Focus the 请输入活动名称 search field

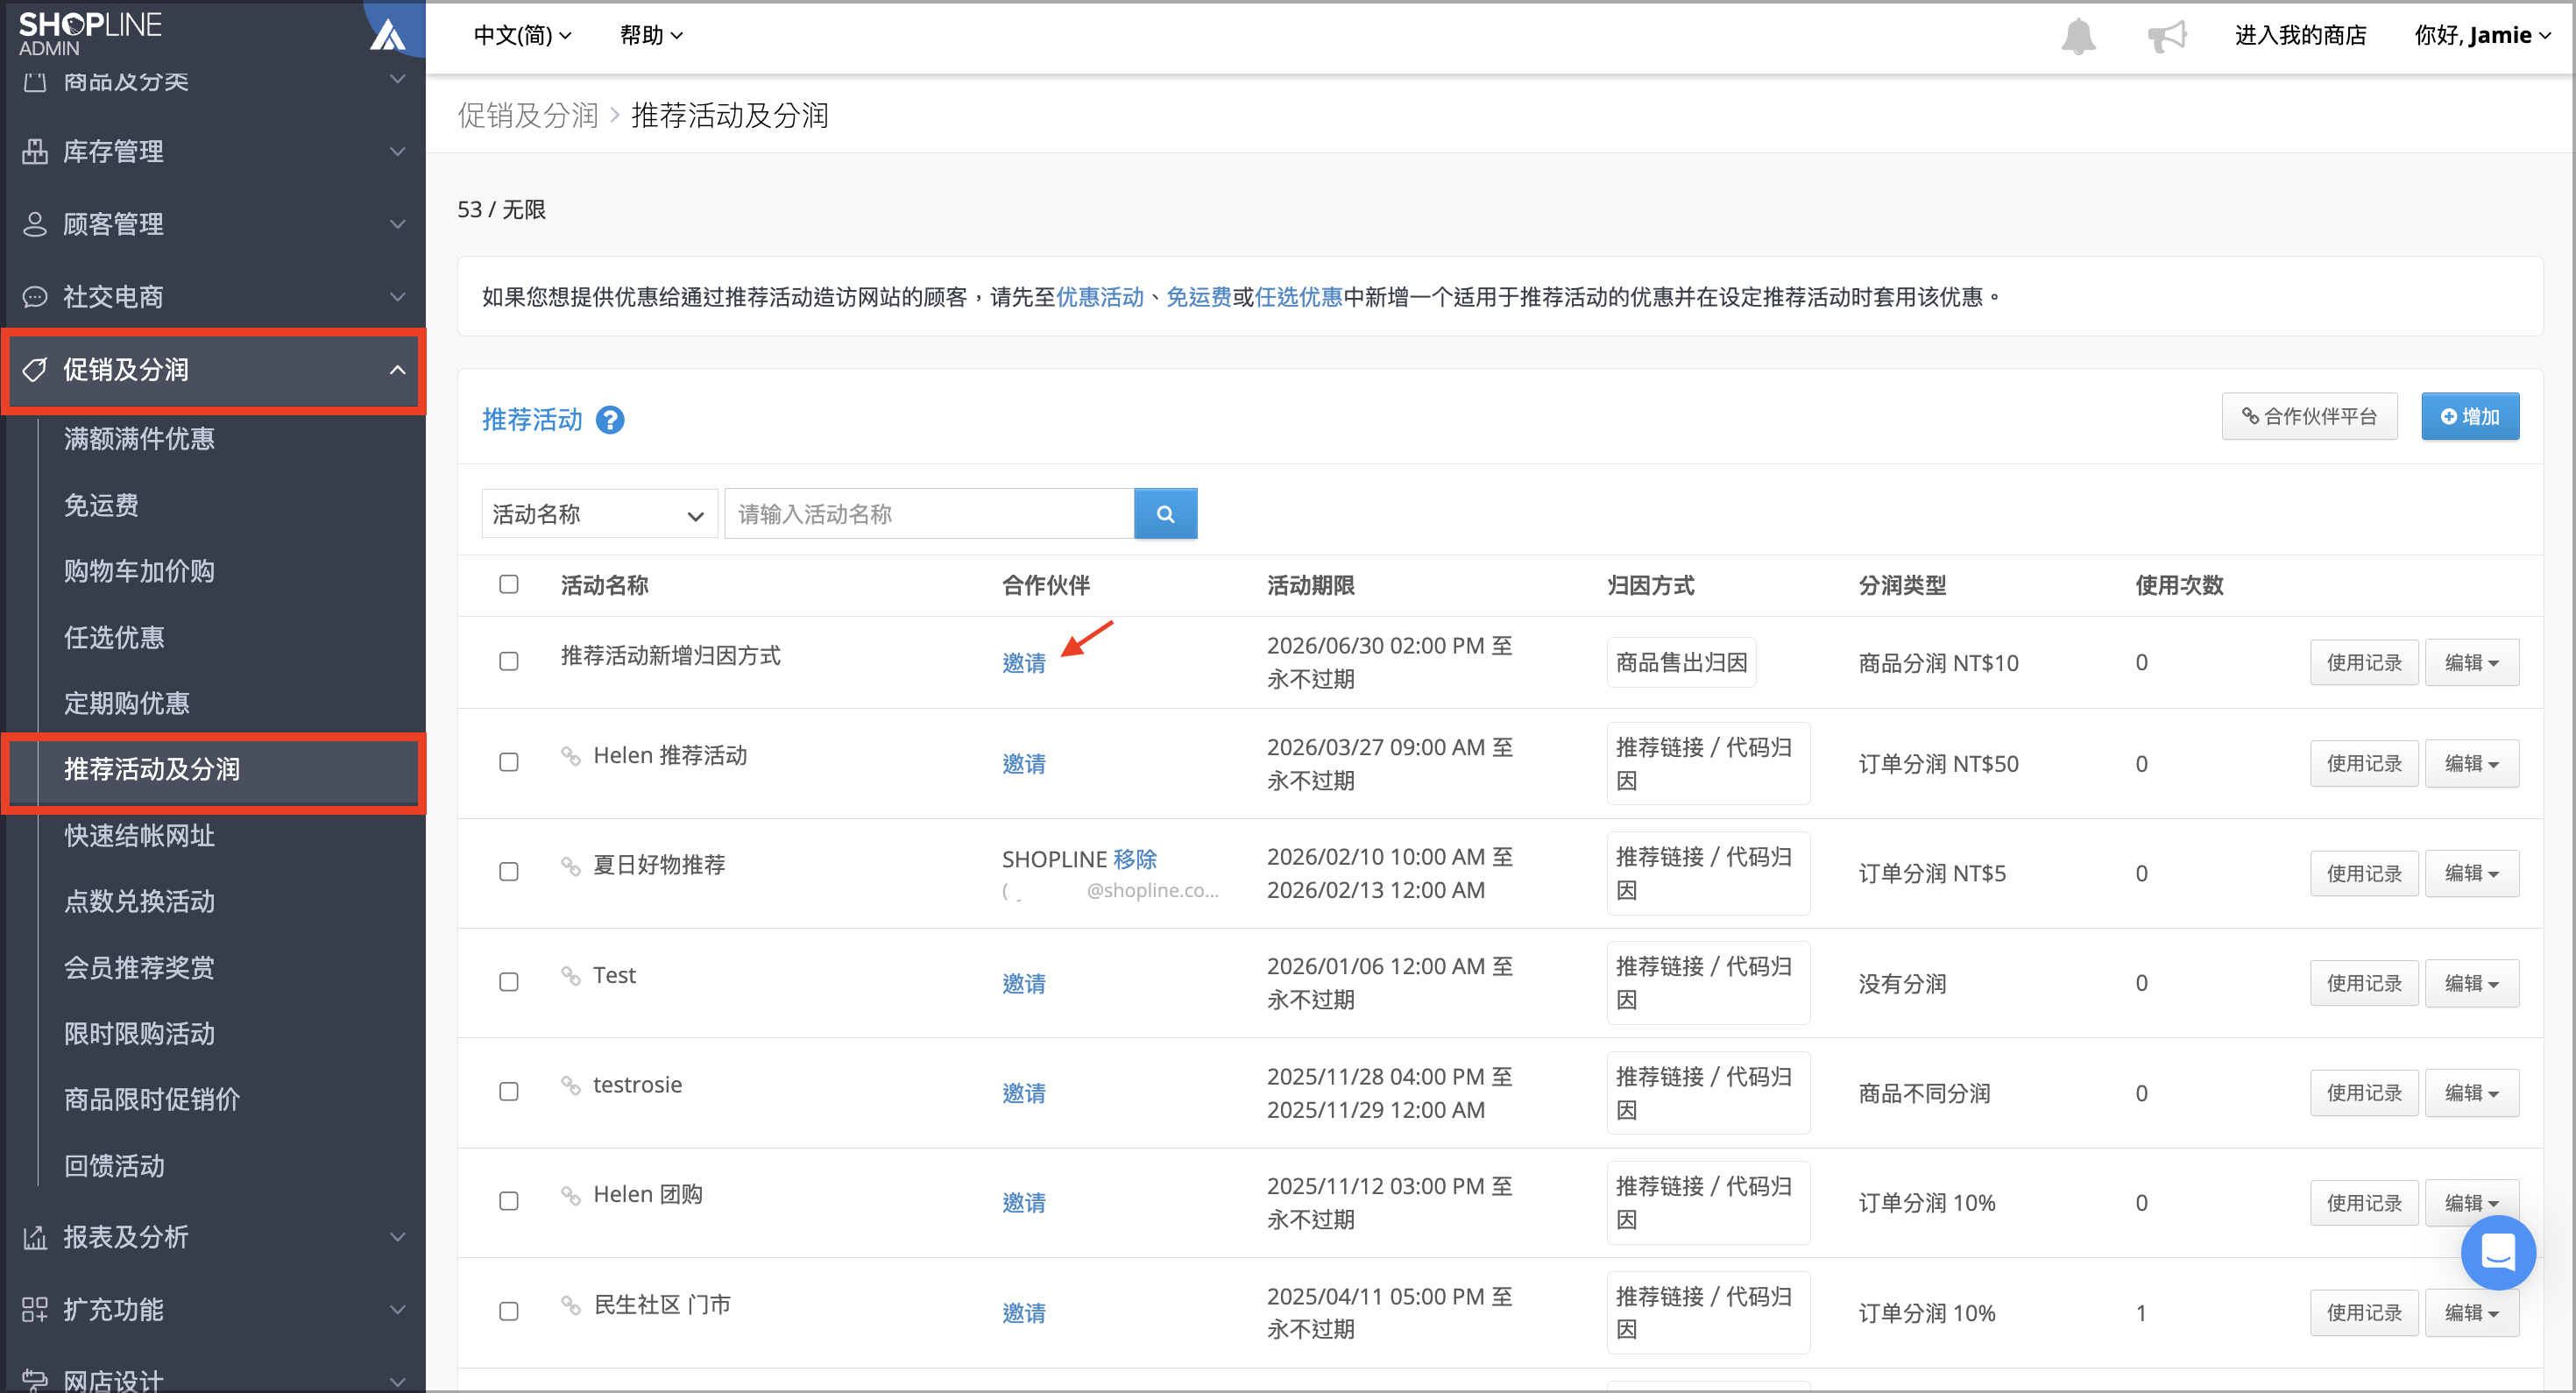(929, 514)
